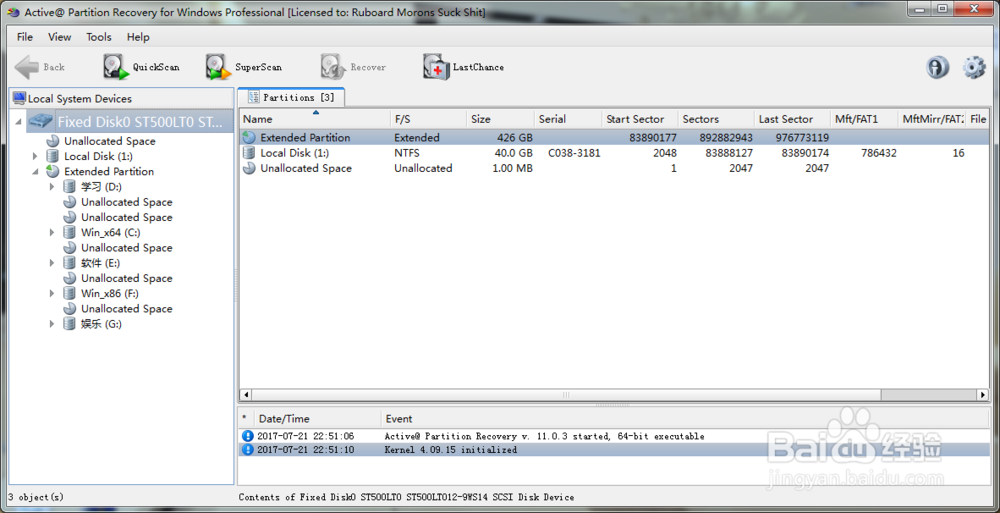Click the 学习 (D:) volume icon

(x=70, y=187)
